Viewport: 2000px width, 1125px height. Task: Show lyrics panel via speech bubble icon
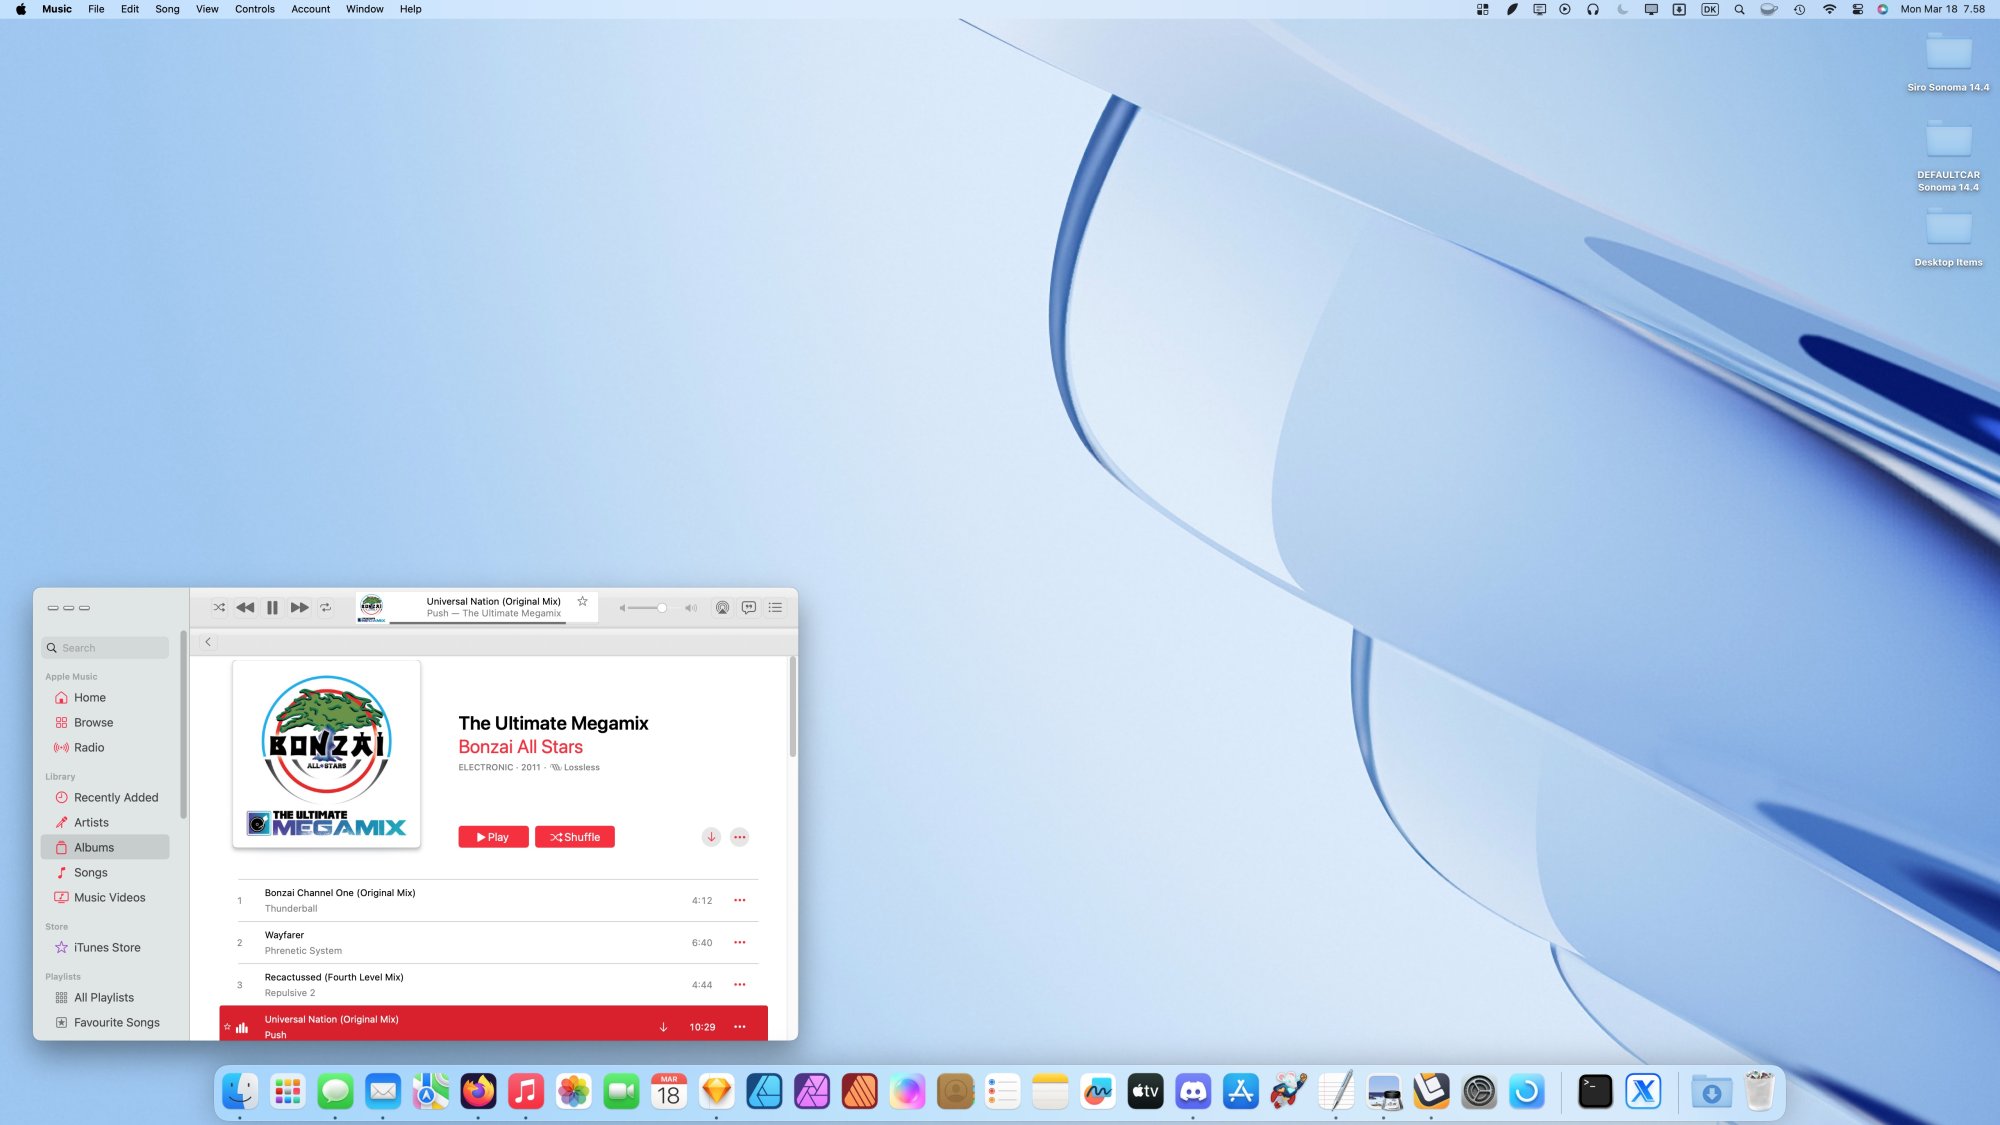(x=749, y=607)
